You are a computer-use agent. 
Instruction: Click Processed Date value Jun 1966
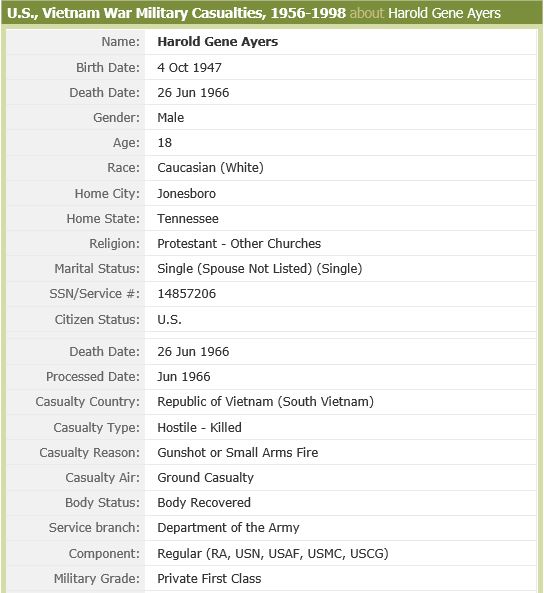click(183, 377)
